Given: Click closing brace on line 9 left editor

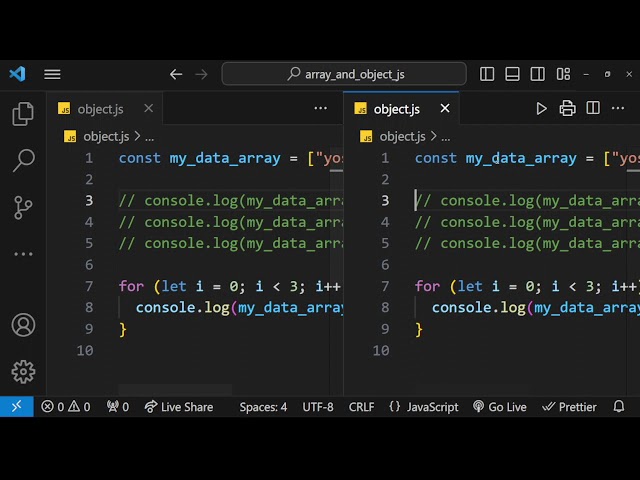Looking at the screenshot, I should coord(123,329).
